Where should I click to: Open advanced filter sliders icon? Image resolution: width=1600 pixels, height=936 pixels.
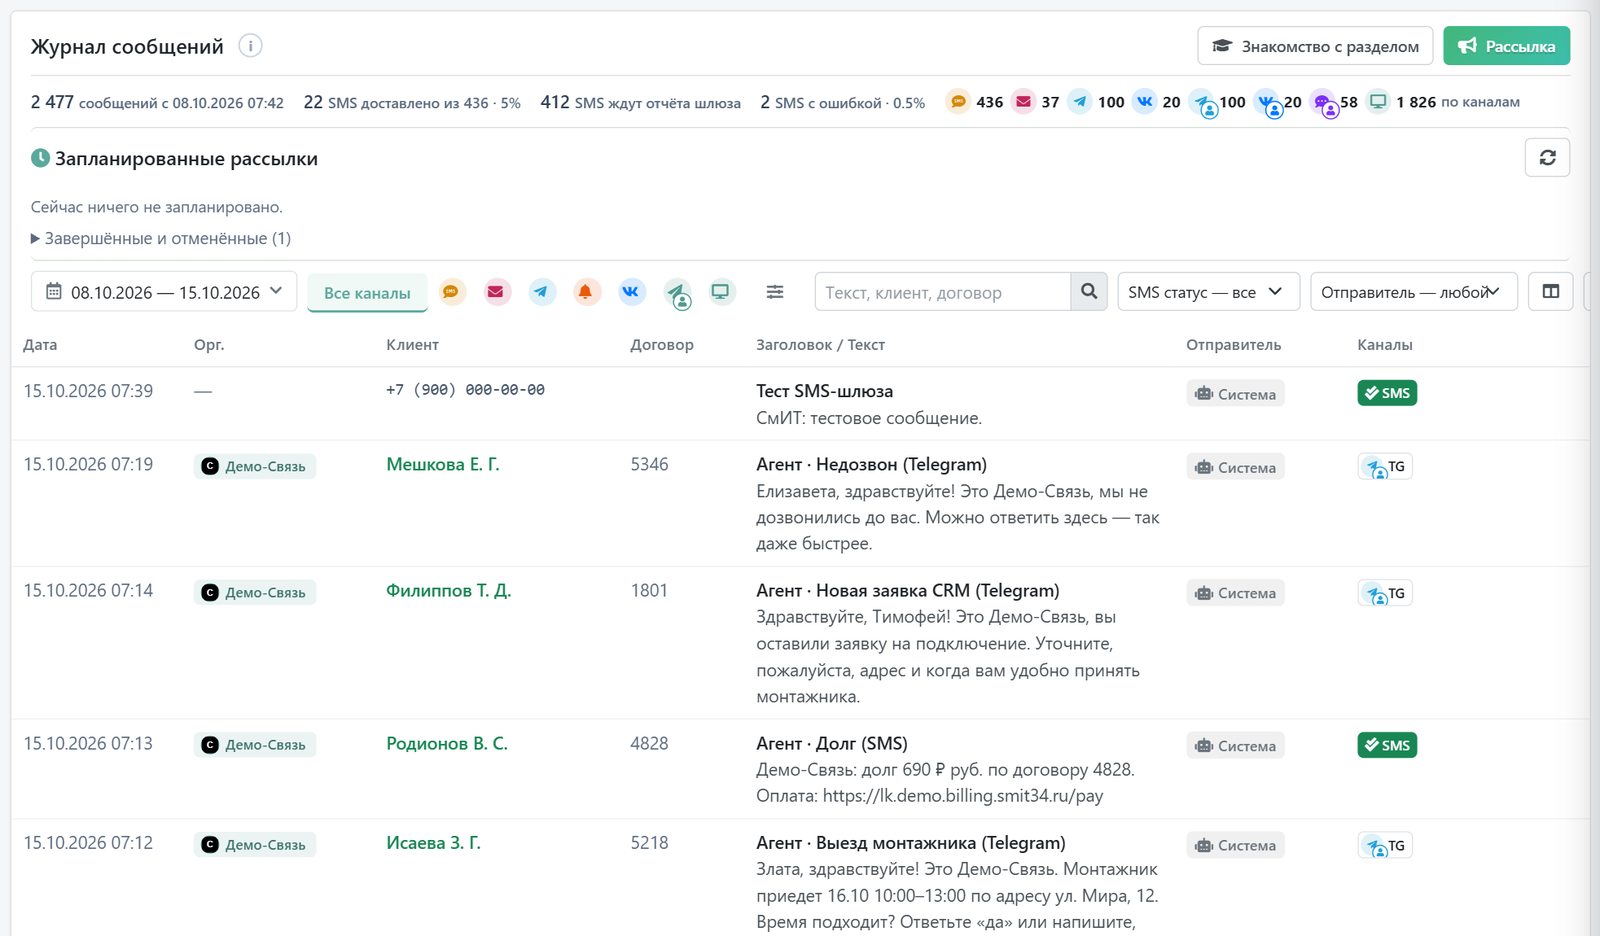[775, 292]
